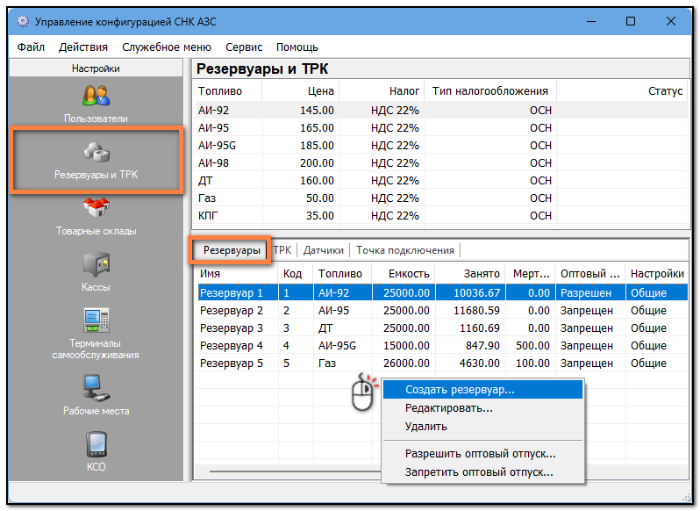Maximize the Управление конфигурацией window
Viewport: 700px width, 511px height.
pyautogui.click(x=630, y=21)
